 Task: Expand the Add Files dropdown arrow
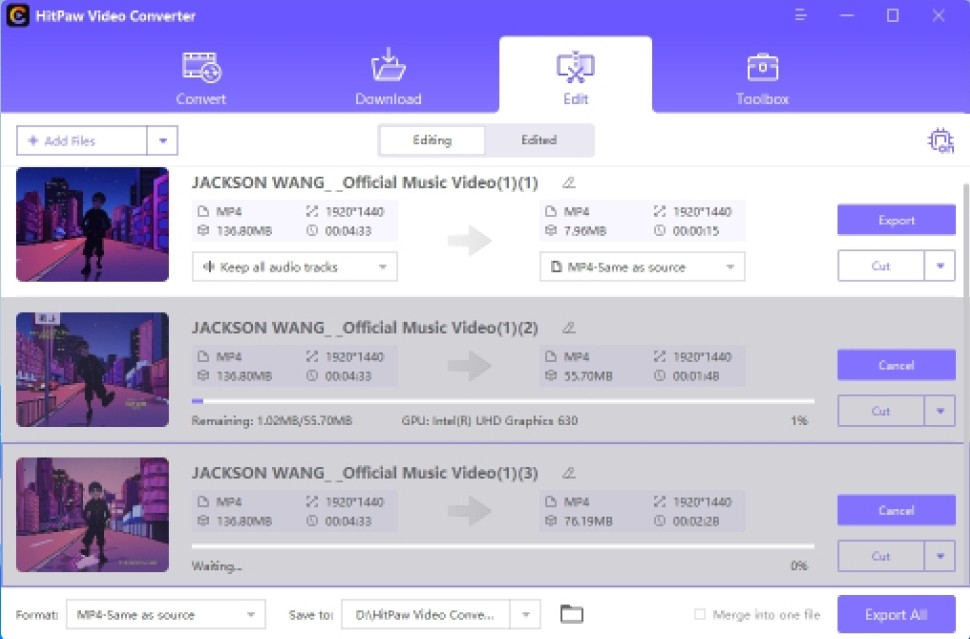[163, 141]
